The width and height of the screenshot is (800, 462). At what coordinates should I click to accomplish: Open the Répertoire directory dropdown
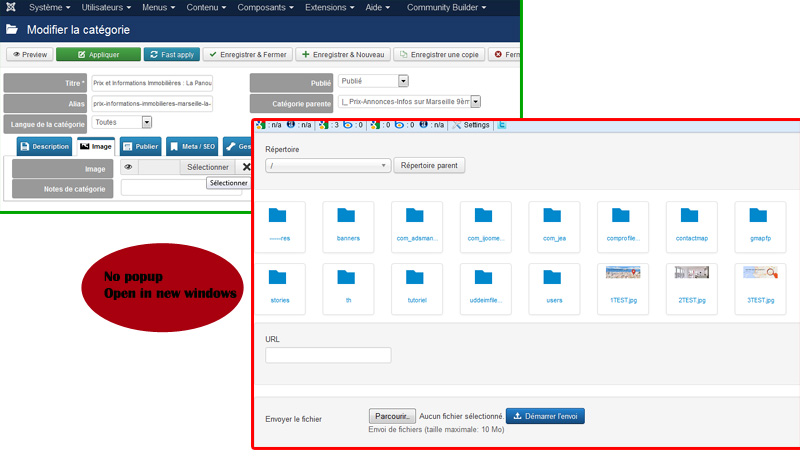click(x=328, y=165)
